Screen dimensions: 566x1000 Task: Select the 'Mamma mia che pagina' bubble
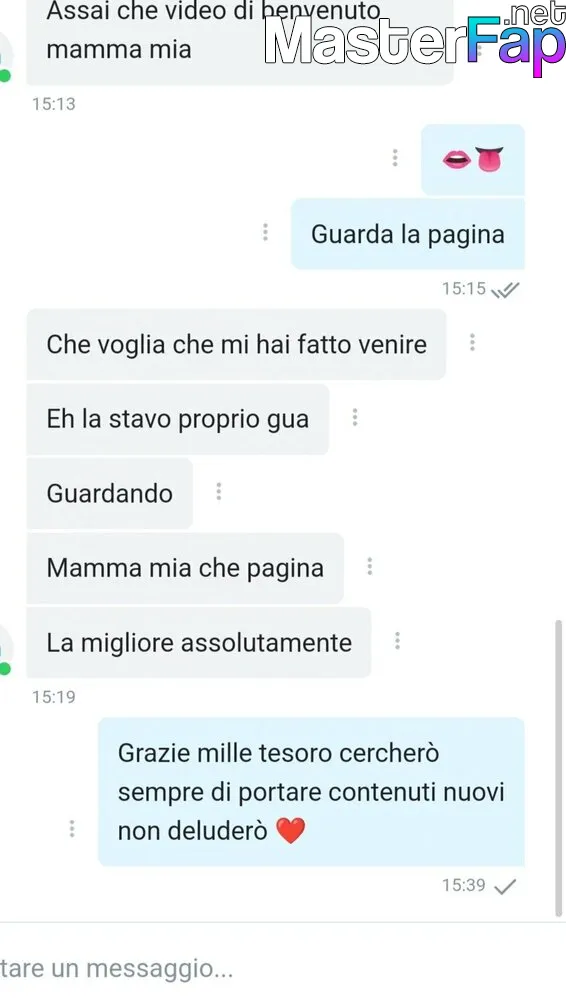click(185, 568)
